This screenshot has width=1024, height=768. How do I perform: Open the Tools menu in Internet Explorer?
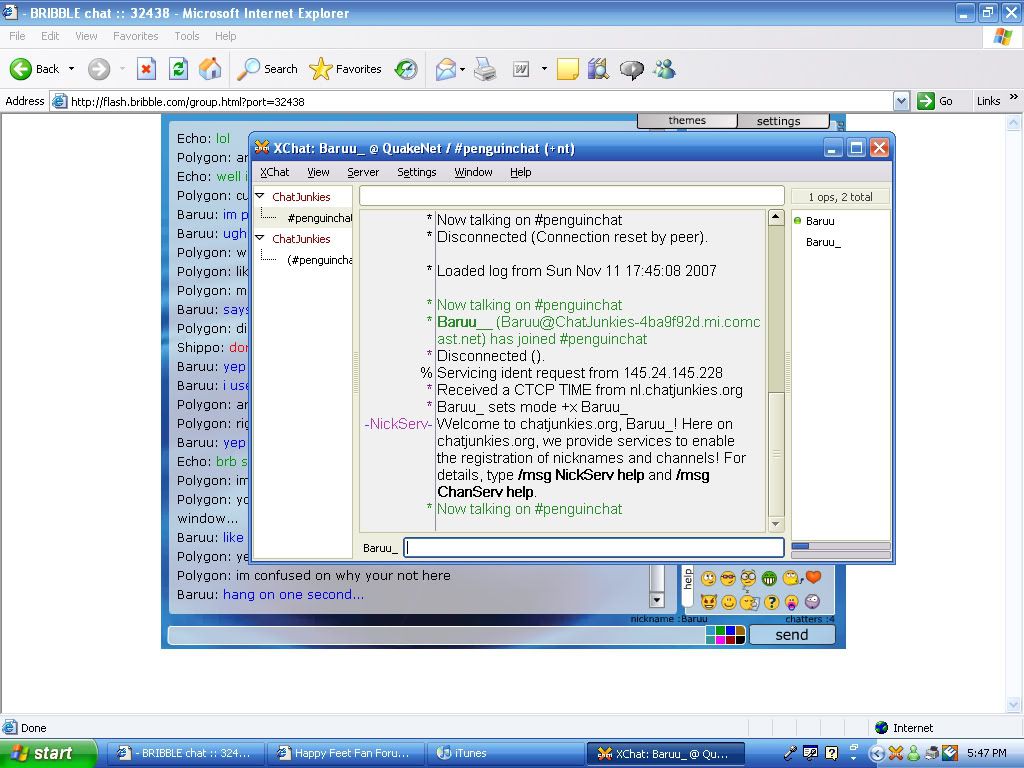click(187, 36)
